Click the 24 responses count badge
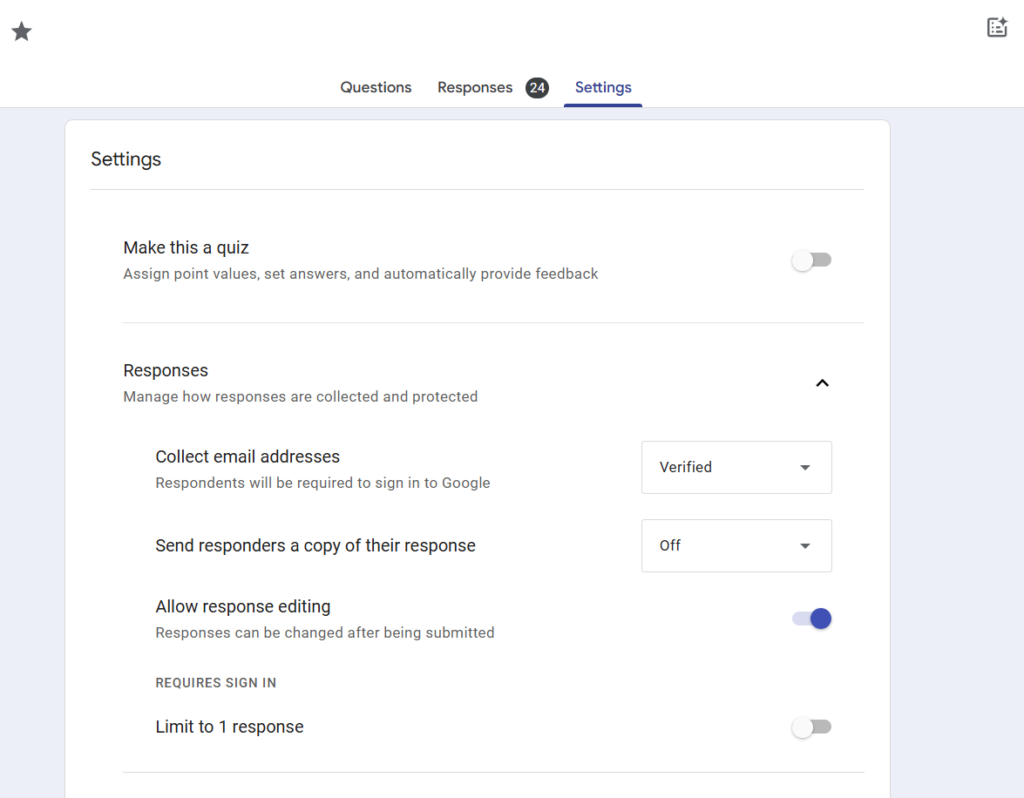This screenshot has height=798, width=1024. [537, 88]
